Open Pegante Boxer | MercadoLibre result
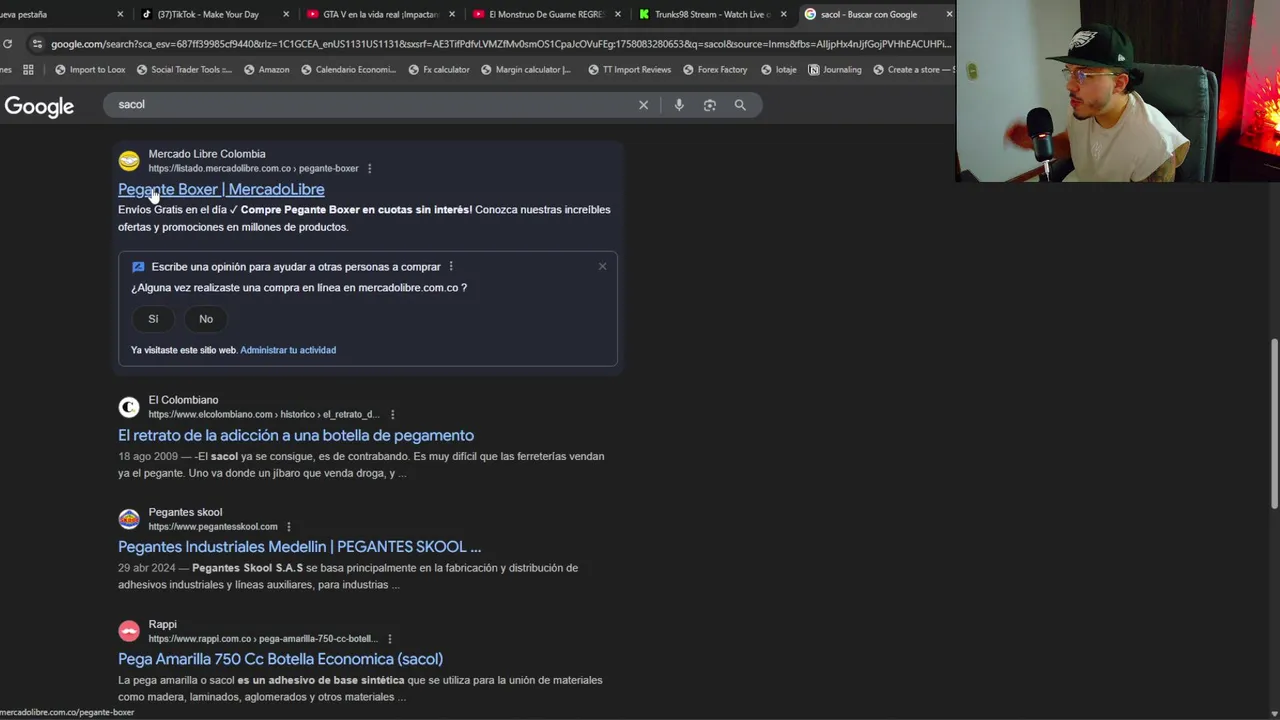 point(221,189)
